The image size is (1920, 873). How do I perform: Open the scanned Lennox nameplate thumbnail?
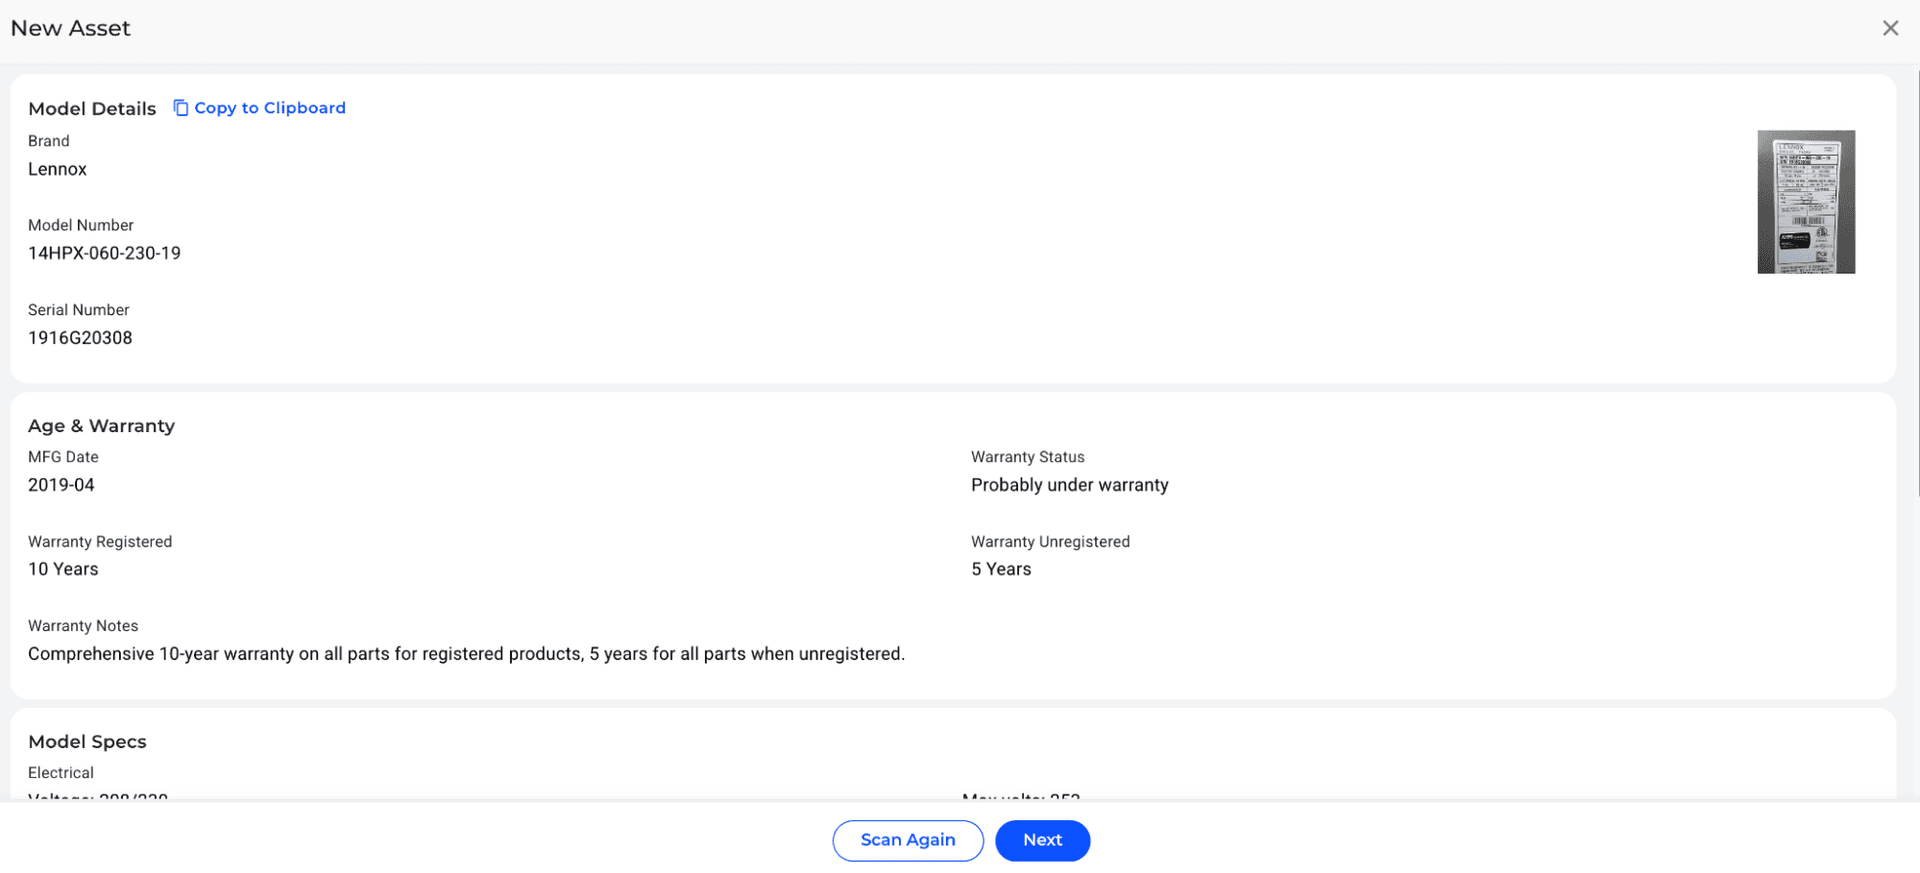1805,202
